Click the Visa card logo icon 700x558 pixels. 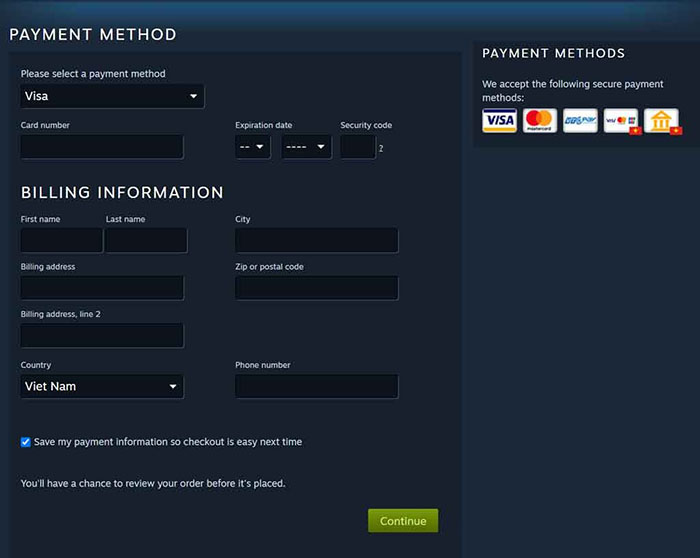[x=499, y=121]
